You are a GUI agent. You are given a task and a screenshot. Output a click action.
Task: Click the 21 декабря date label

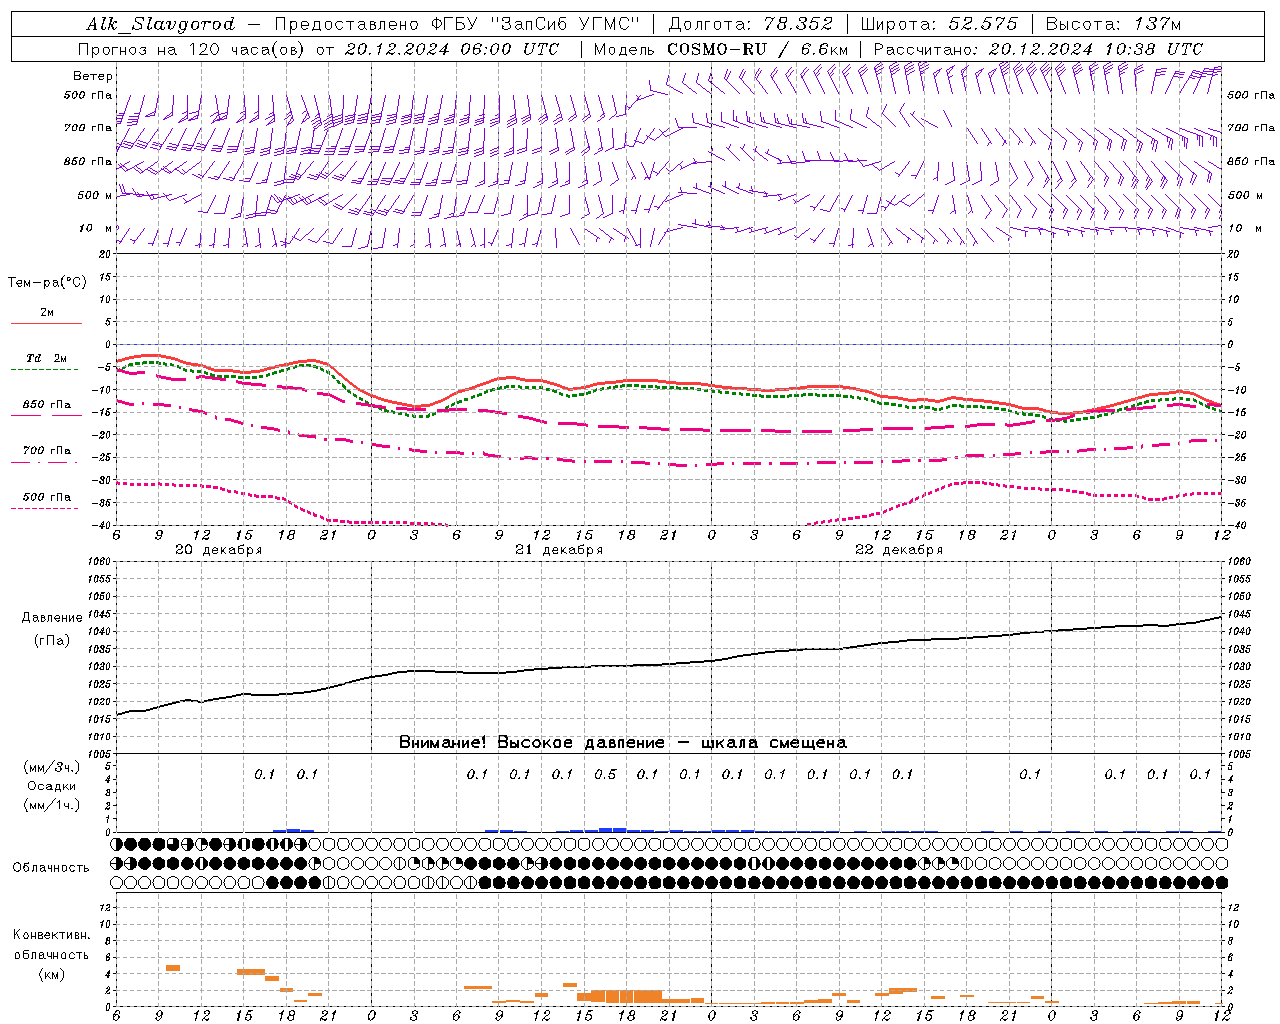click(x=559, y=550)
